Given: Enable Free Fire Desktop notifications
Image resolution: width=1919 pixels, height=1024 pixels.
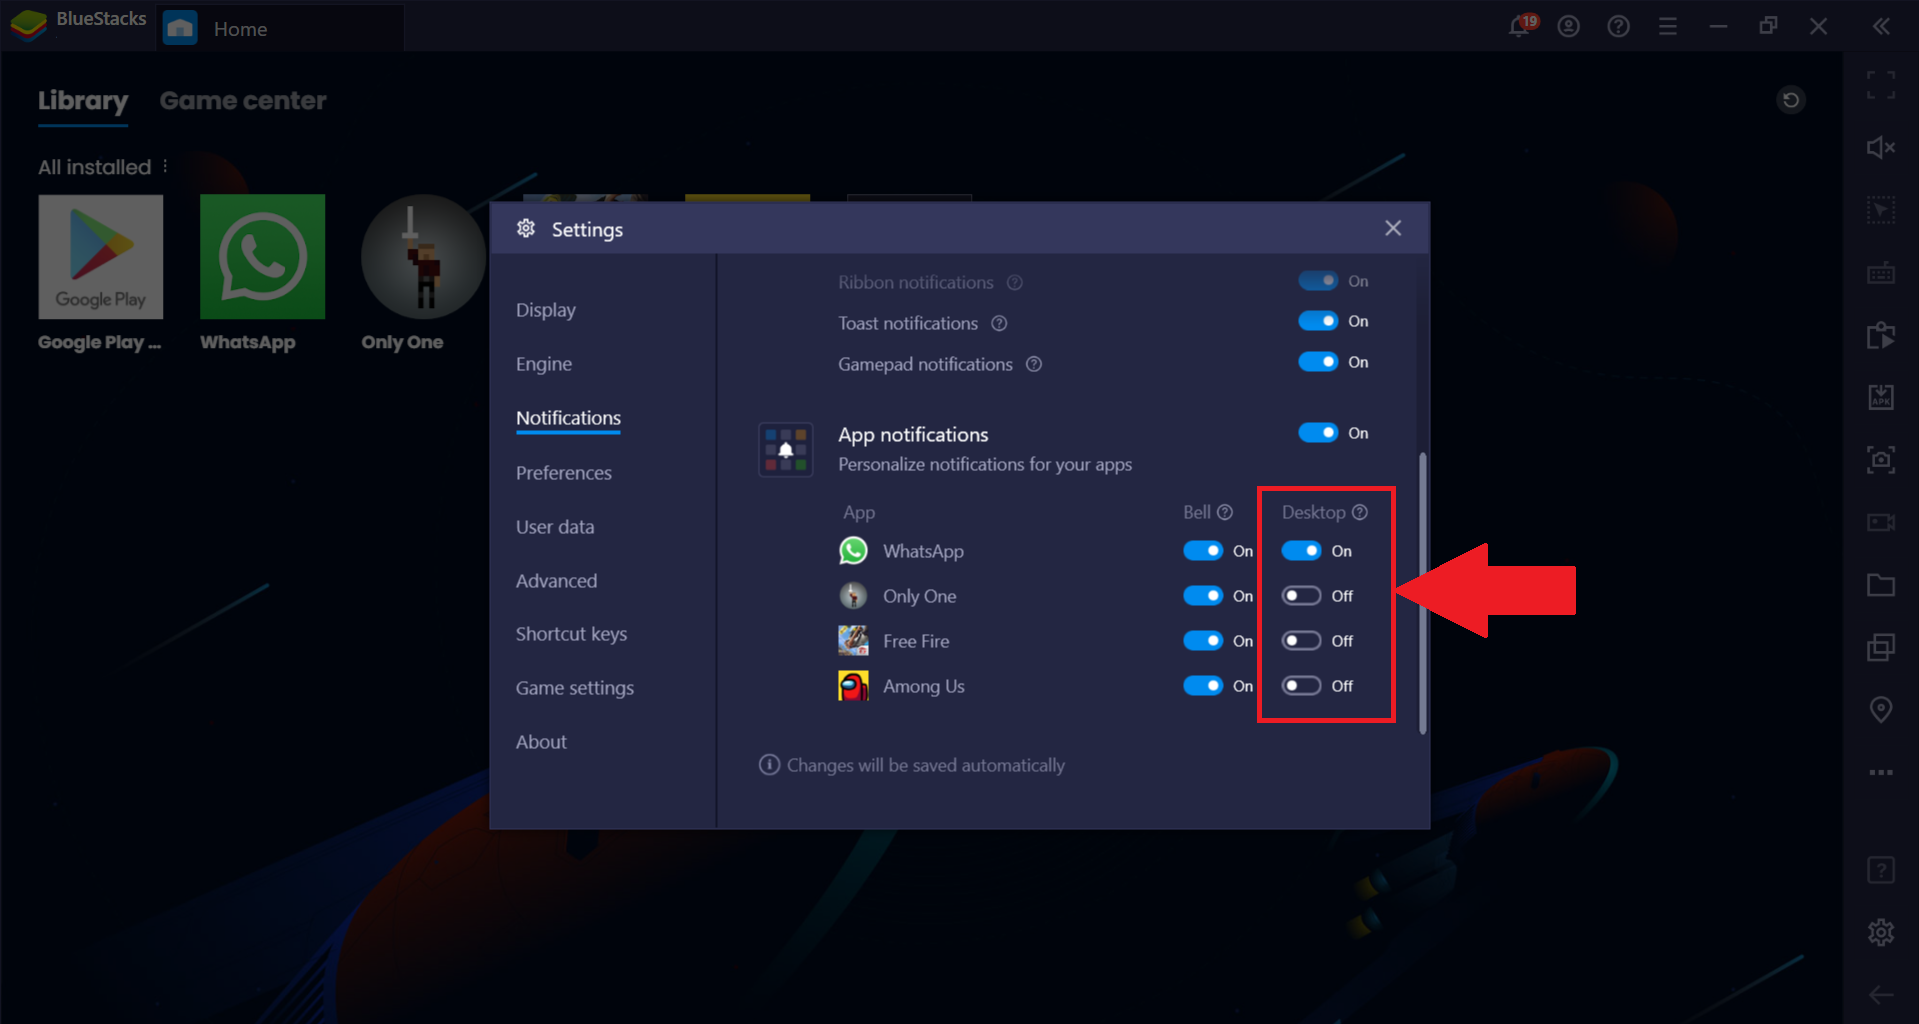Looking at the screenshot, I should (1301, 641).
